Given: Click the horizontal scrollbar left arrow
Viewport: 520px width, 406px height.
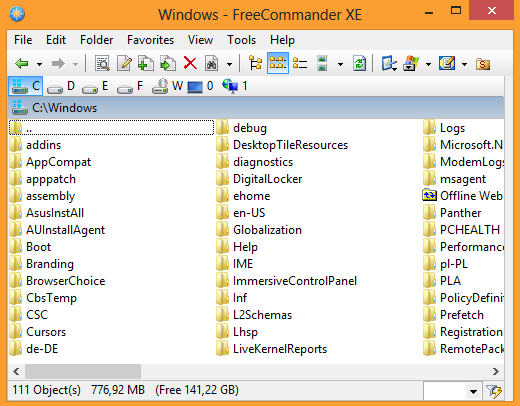Looking at the screenshot, I should point(16,371).
